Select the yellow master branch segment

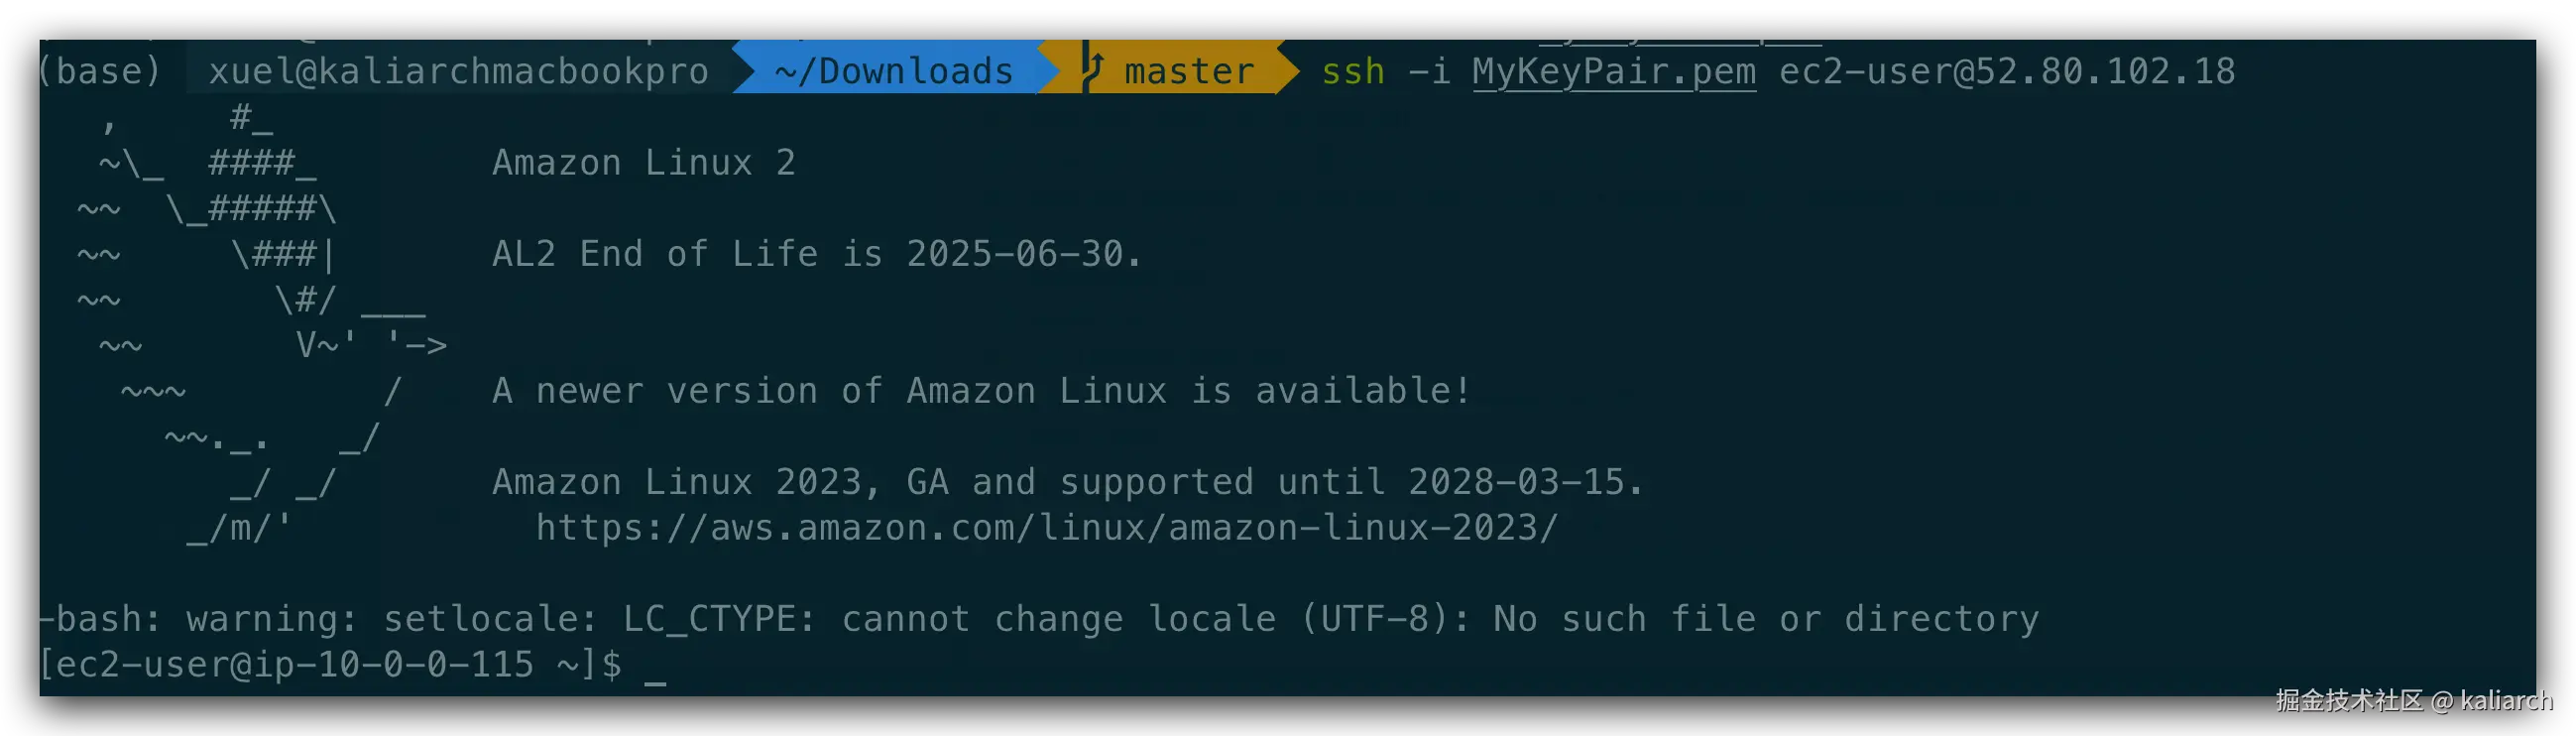point(1188,71)
